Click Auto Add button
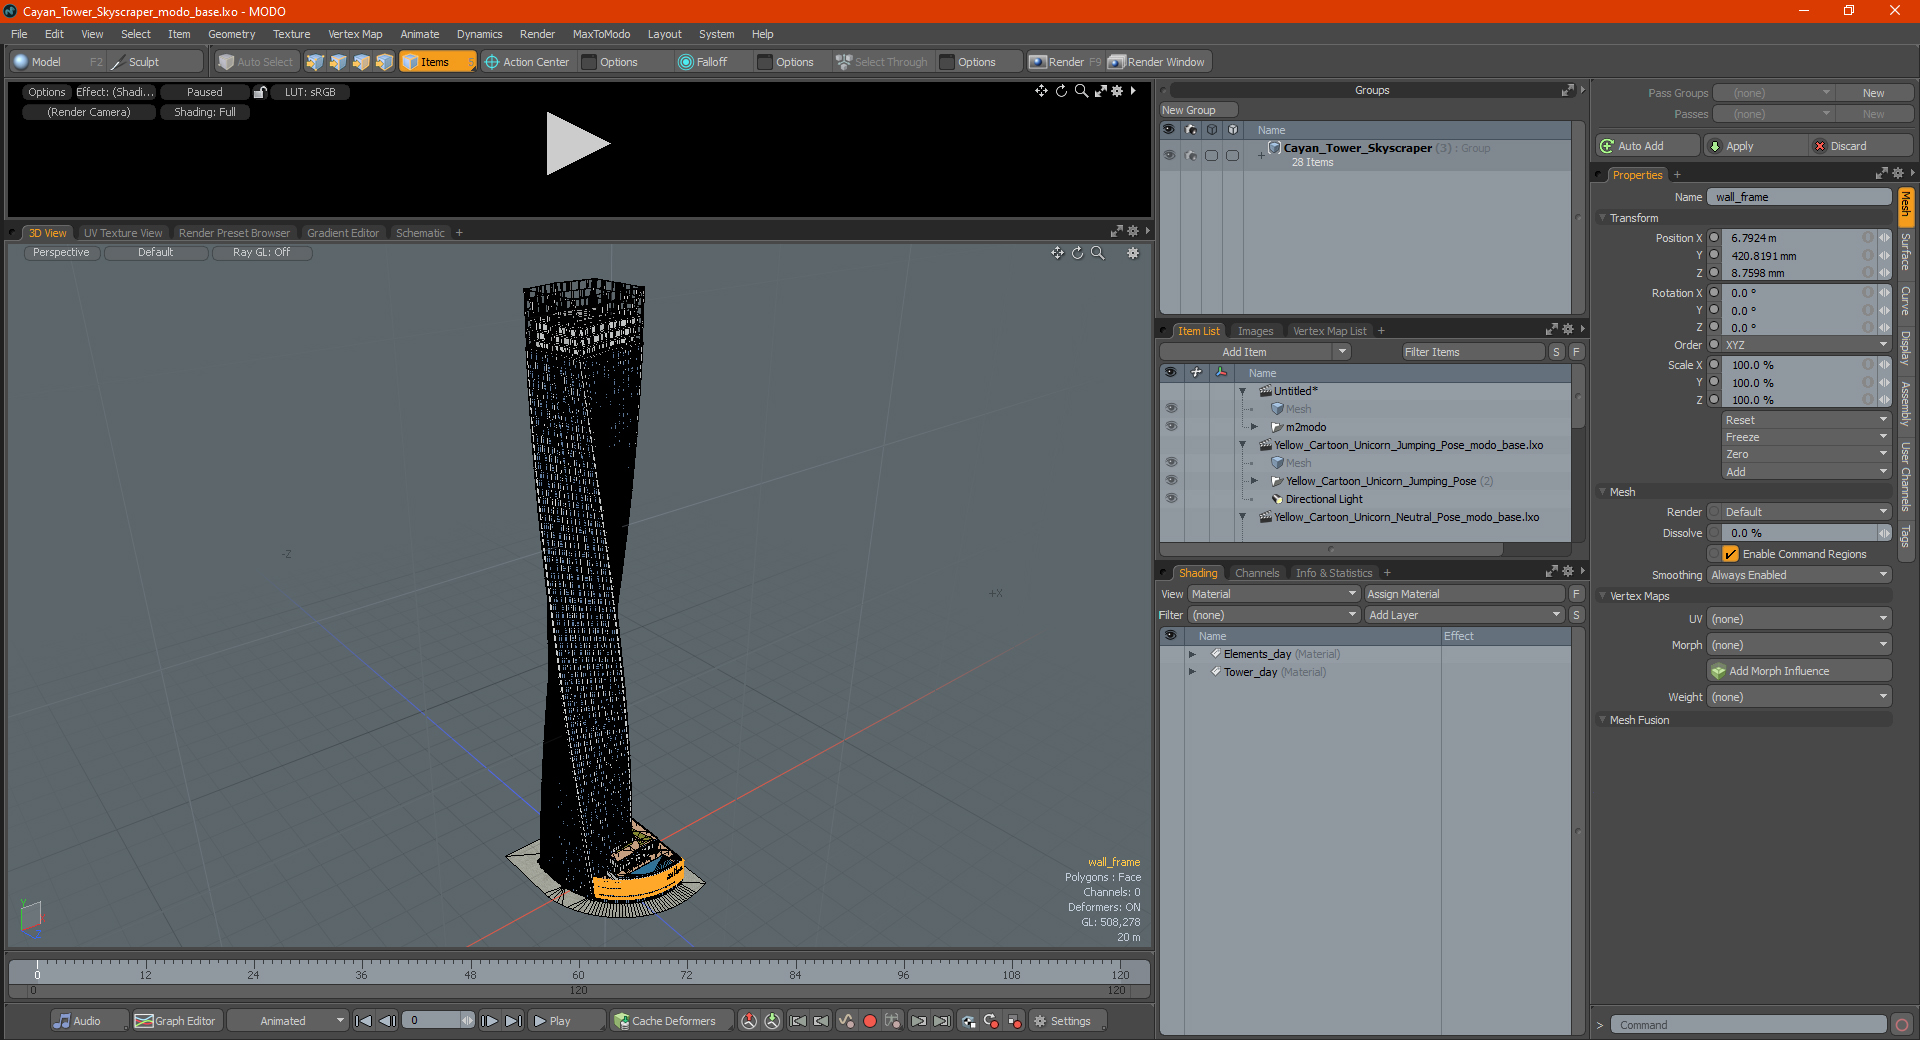 click(x=1647, y=146)
